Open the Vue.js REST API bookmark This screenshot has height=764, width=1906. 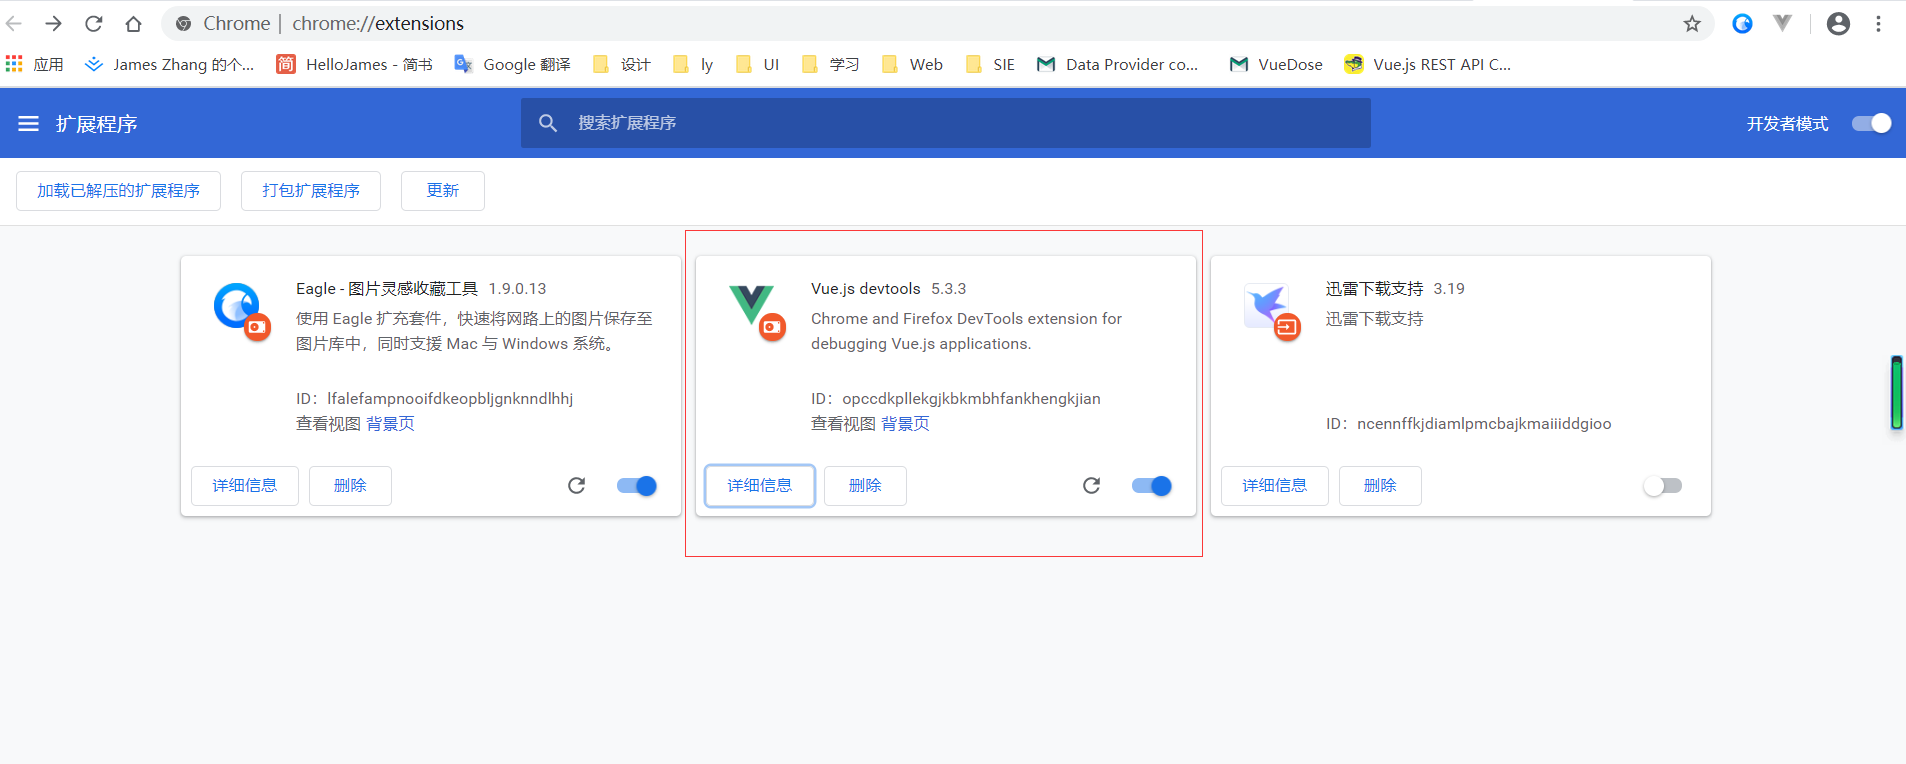[x=1428, y=64]
